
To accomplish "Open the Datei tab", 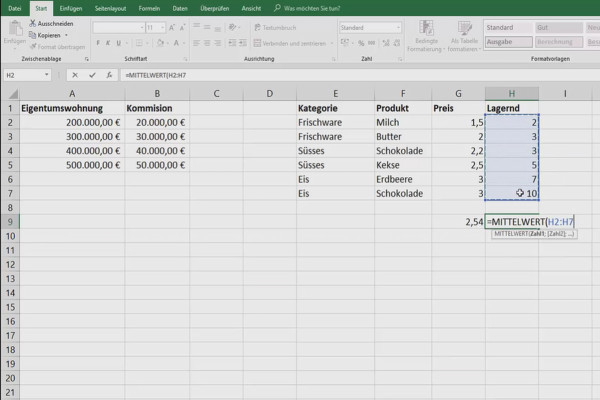I will click(x=15, y=8).
